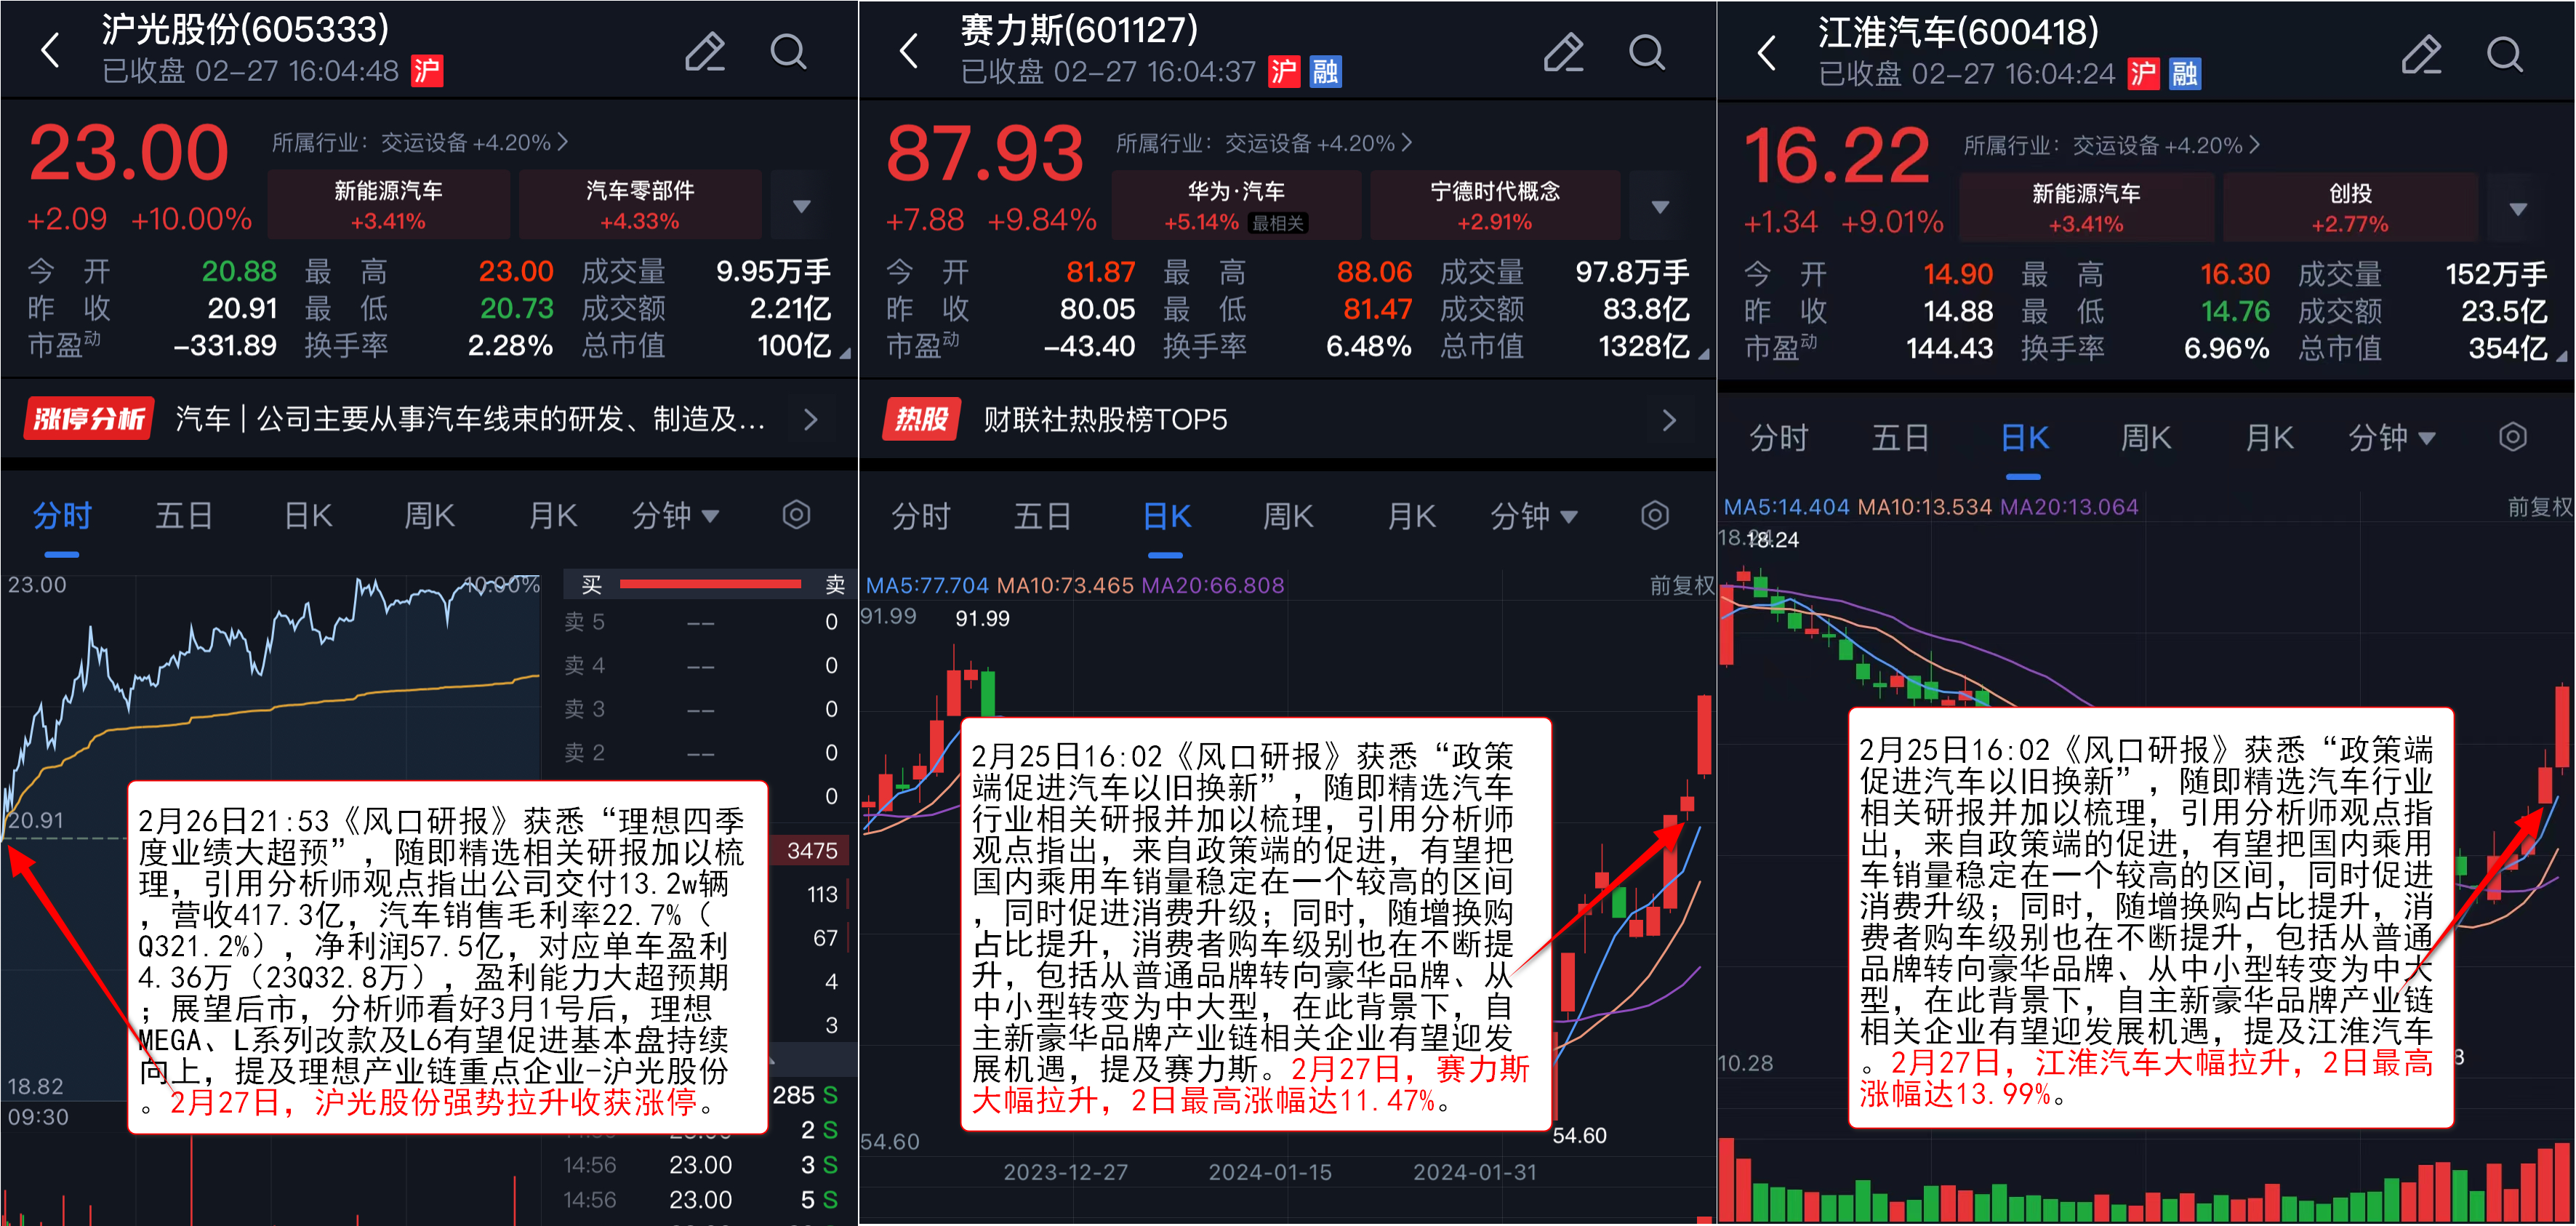Image resolution: width=2576 pixels, height=1226 pixels.
Task: Open search on 江淮汽车 panel
Action: (2505, 54)
